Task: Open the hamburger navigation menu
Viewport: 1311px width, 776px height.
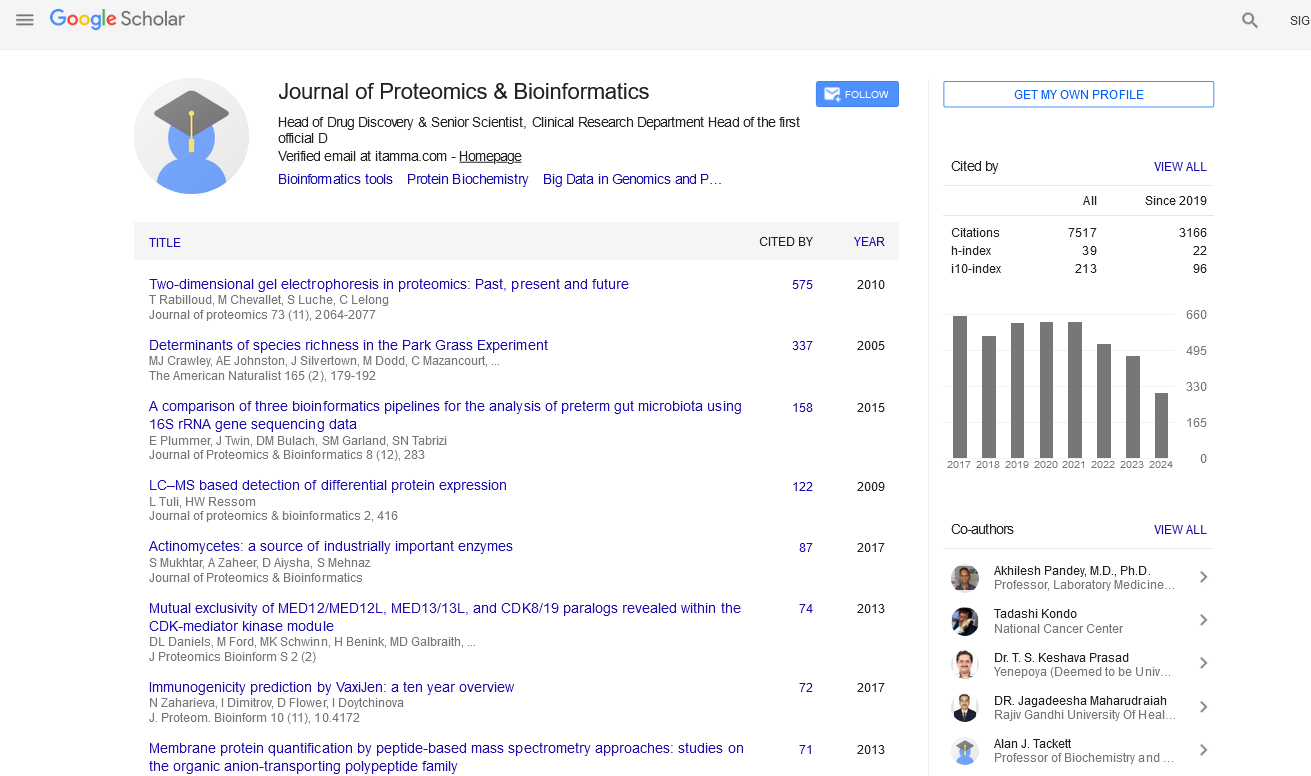Action: click(x=25, y=20)
